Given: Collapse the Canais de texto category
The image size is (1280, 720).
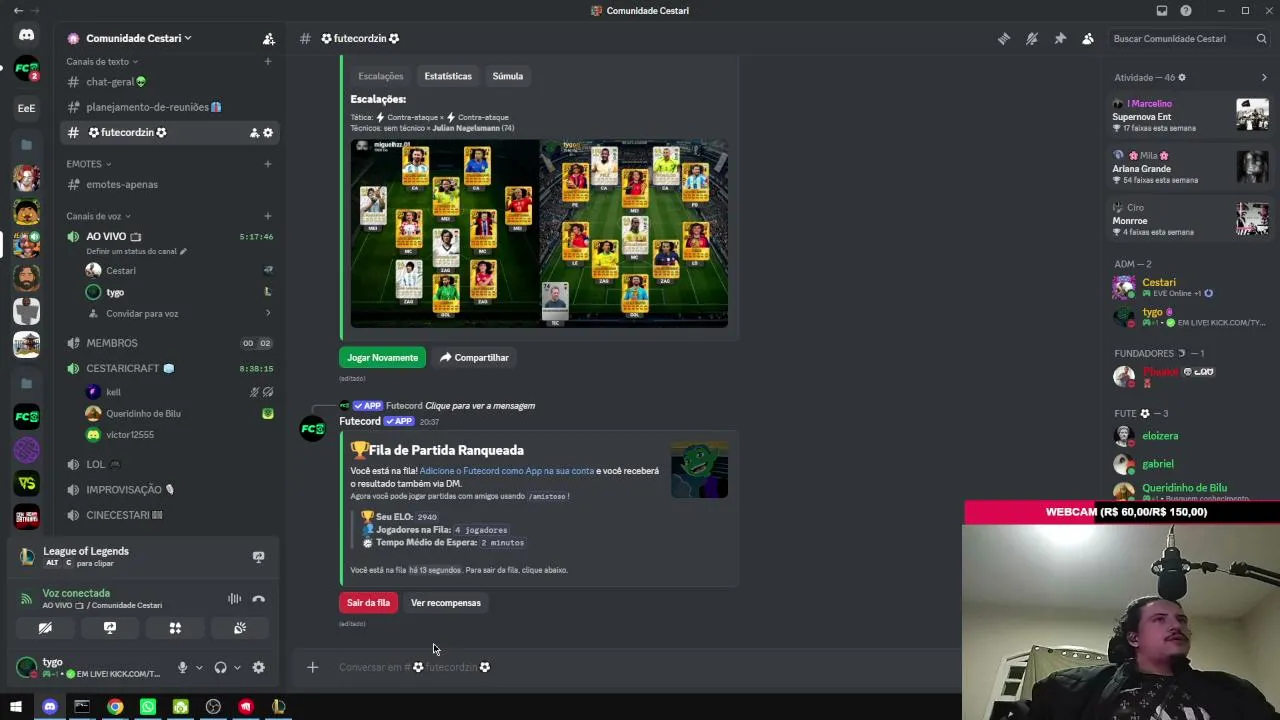Looking at the screenshot, I should coord(102,62).
